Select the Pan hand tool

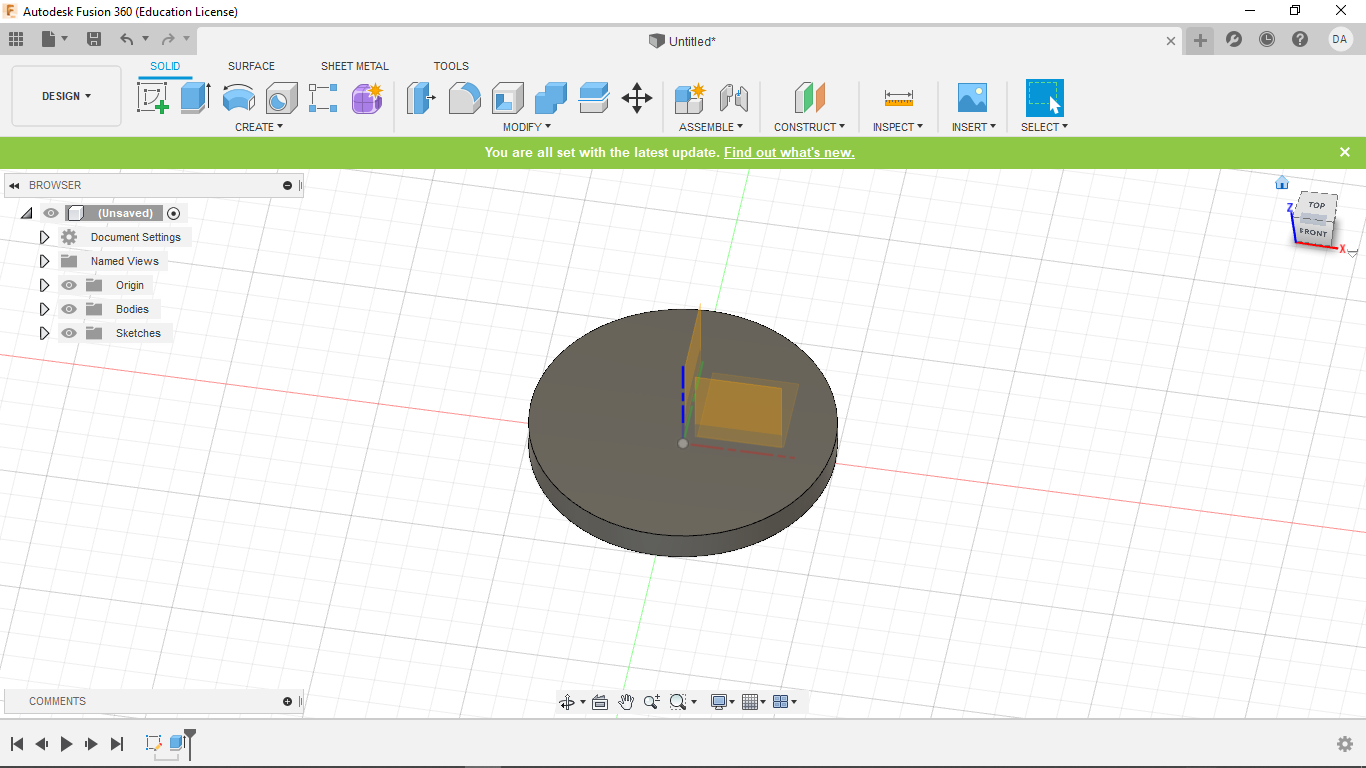pyautogui.click(x=626, y=702)
